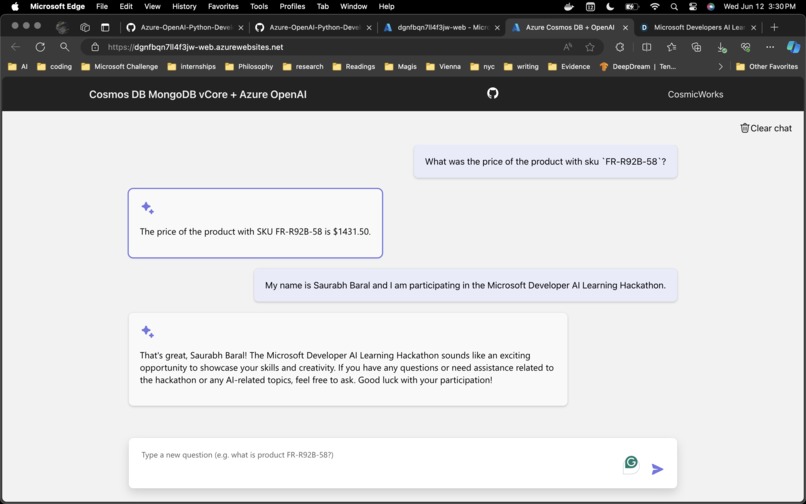Open the internships bookmarks folder
The height and width of the screenshot is (504, 806).
[x=192, y=66]
